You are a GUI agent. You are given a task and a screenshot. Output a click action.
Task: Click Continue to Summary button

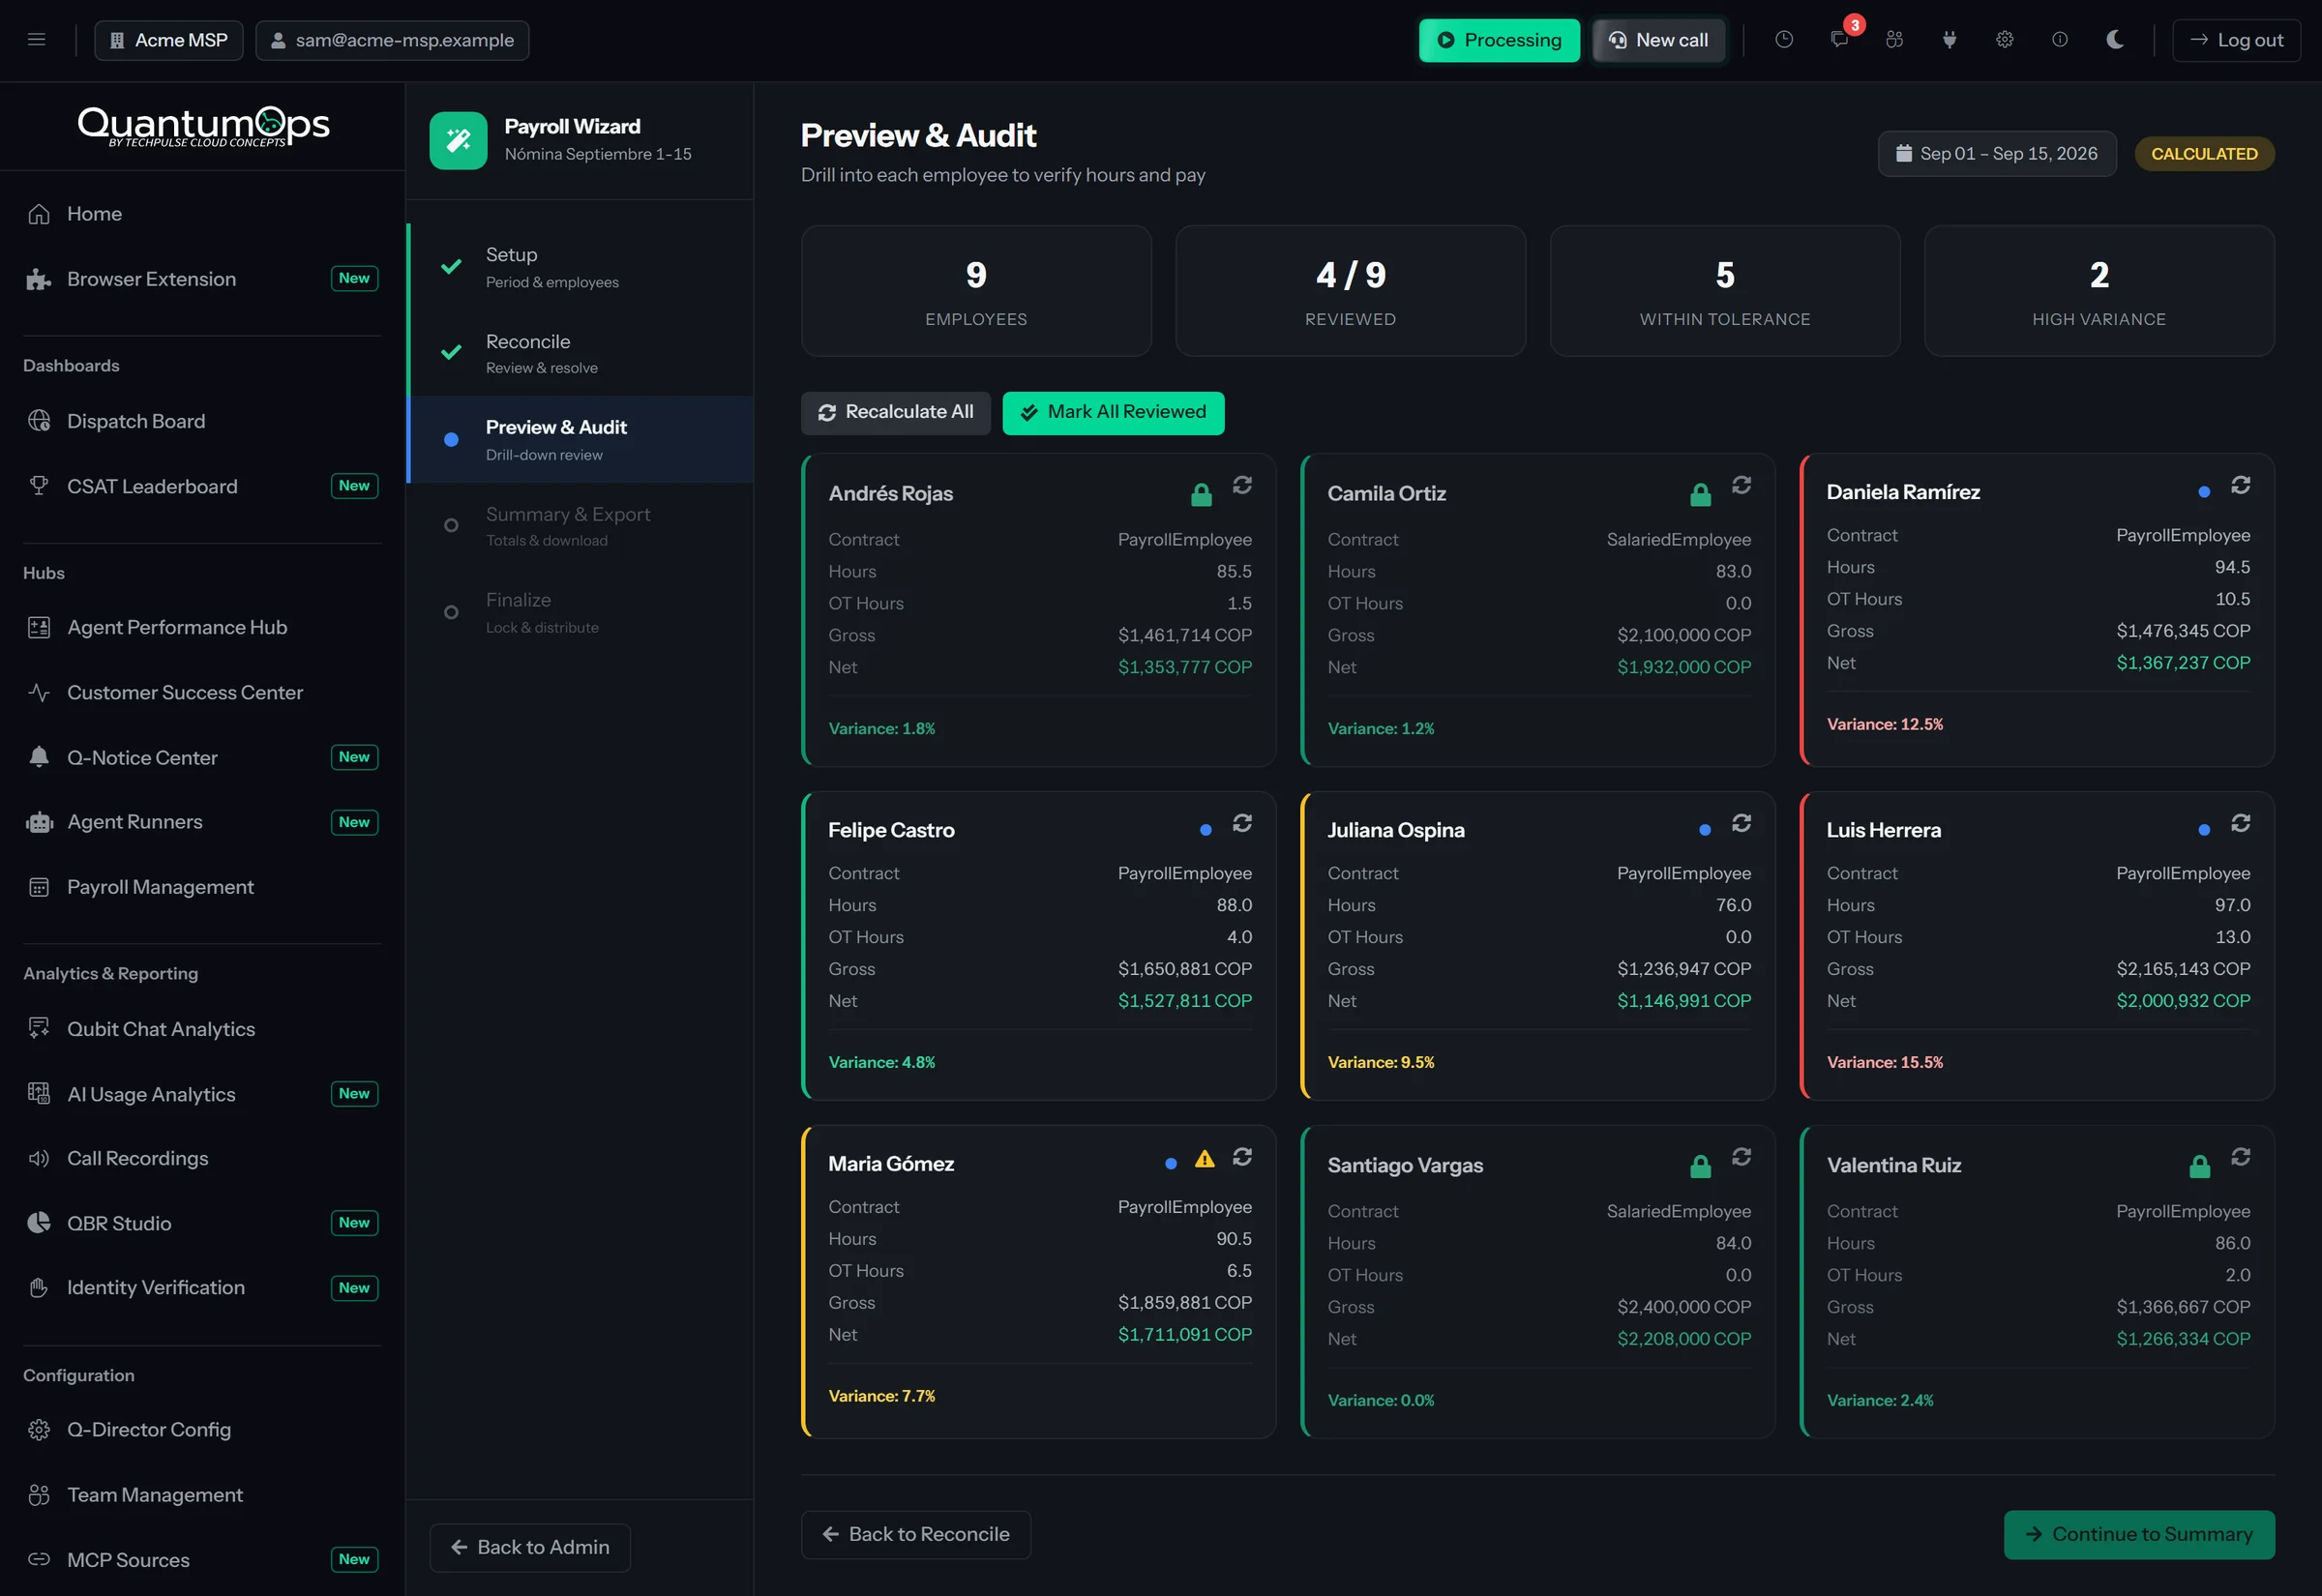tap(2138, 1534)
